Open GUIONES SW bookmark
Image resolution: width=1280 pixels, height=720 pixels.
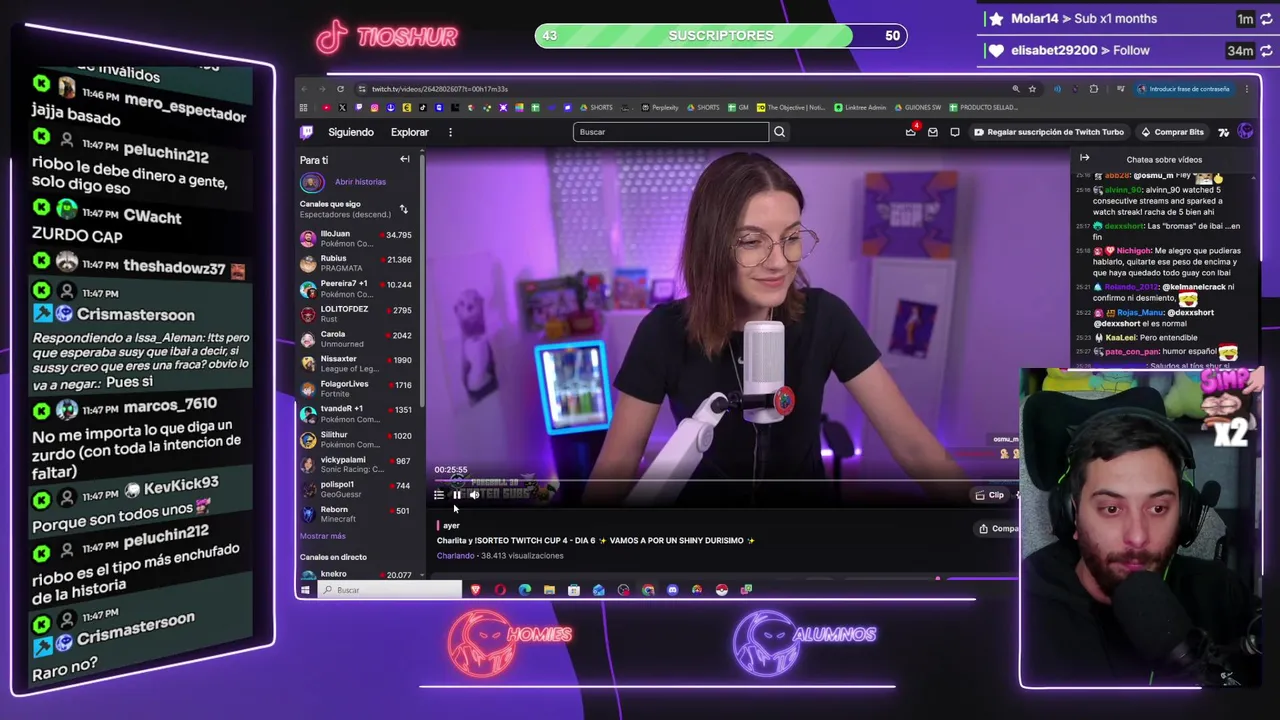pos(918,107)
